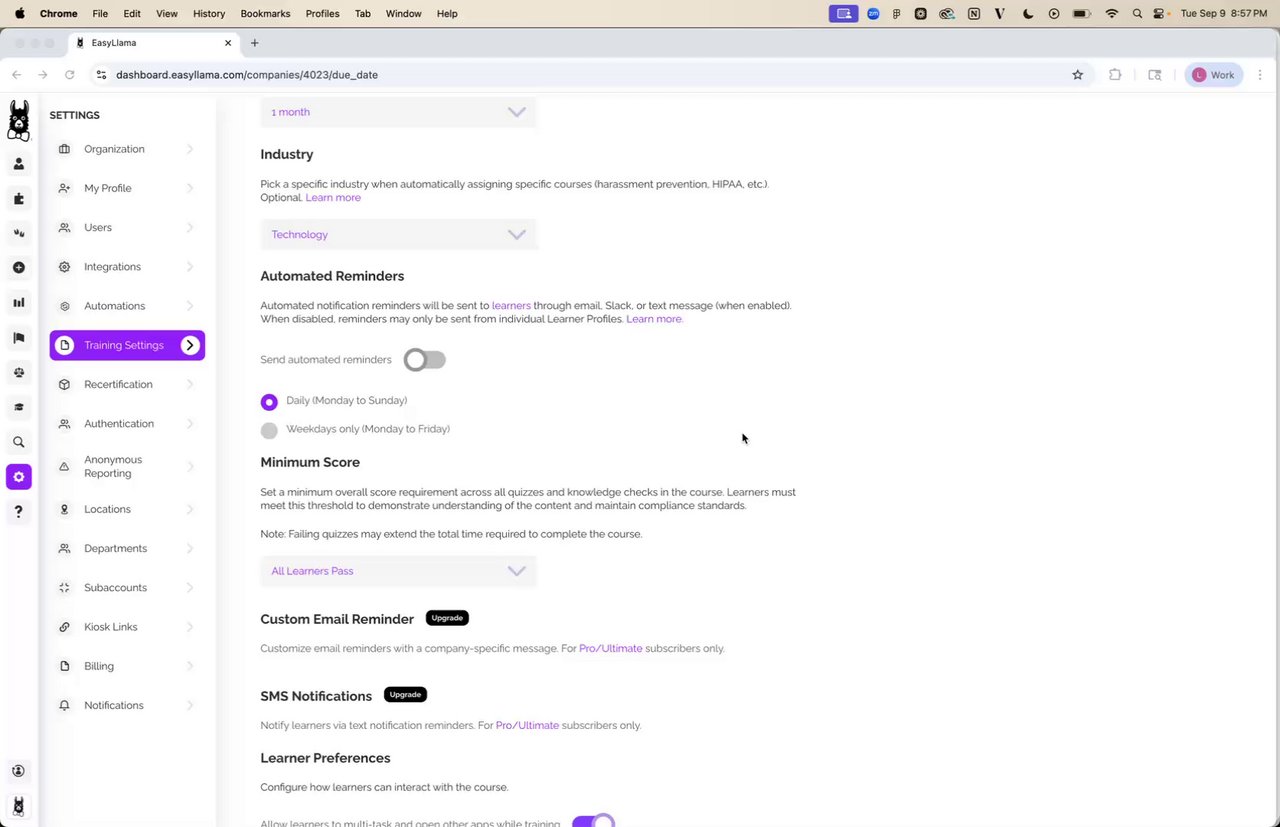This screenshot has height=827, width=1280.
Task: Click the Training Settings arrow circle
Action: click(190, 345)
